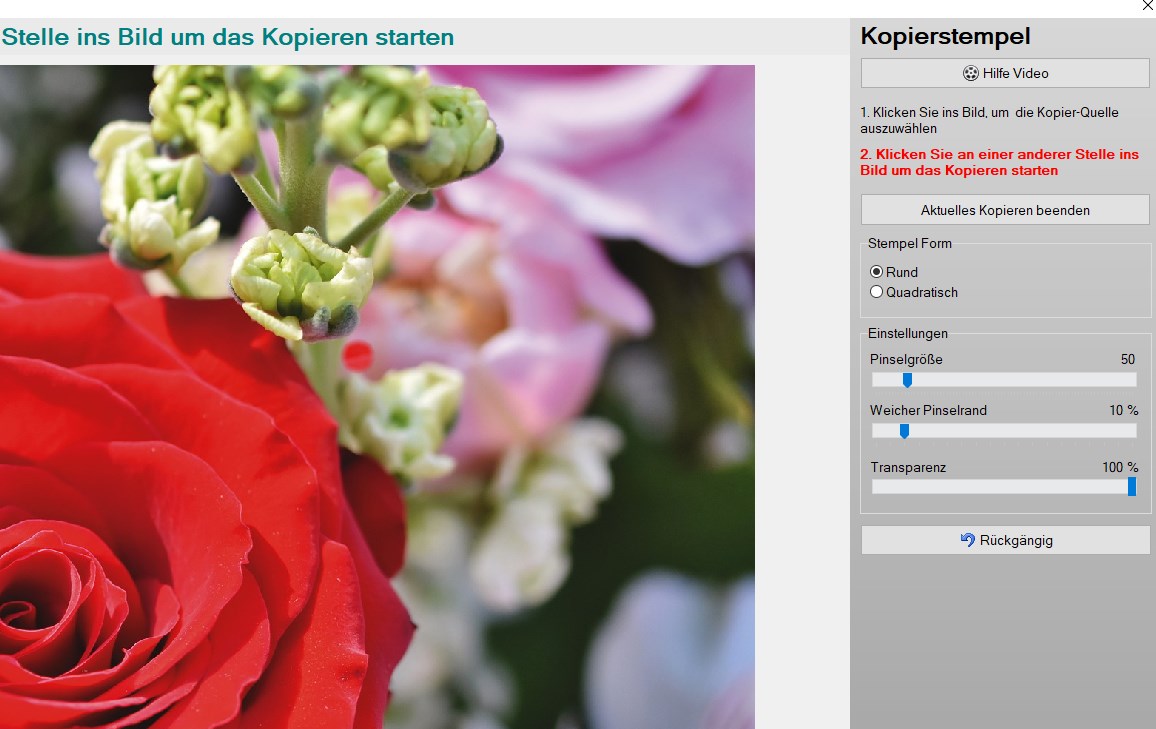Click the Stempel Form group label
1156x729 pixels.
[909, 243]
